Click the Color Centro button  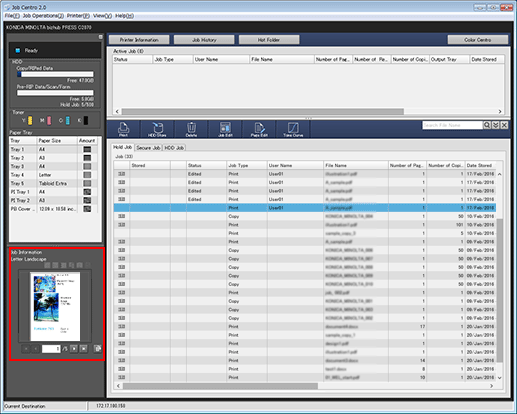478,40
